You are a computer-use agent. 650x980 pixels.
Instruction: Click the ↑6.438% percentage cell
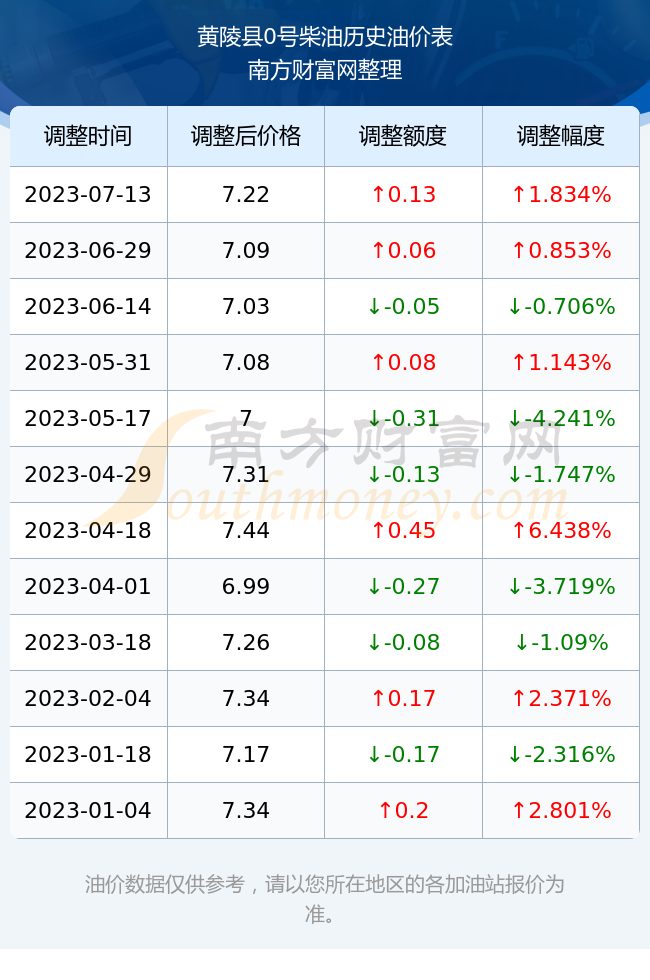[561, 530]
